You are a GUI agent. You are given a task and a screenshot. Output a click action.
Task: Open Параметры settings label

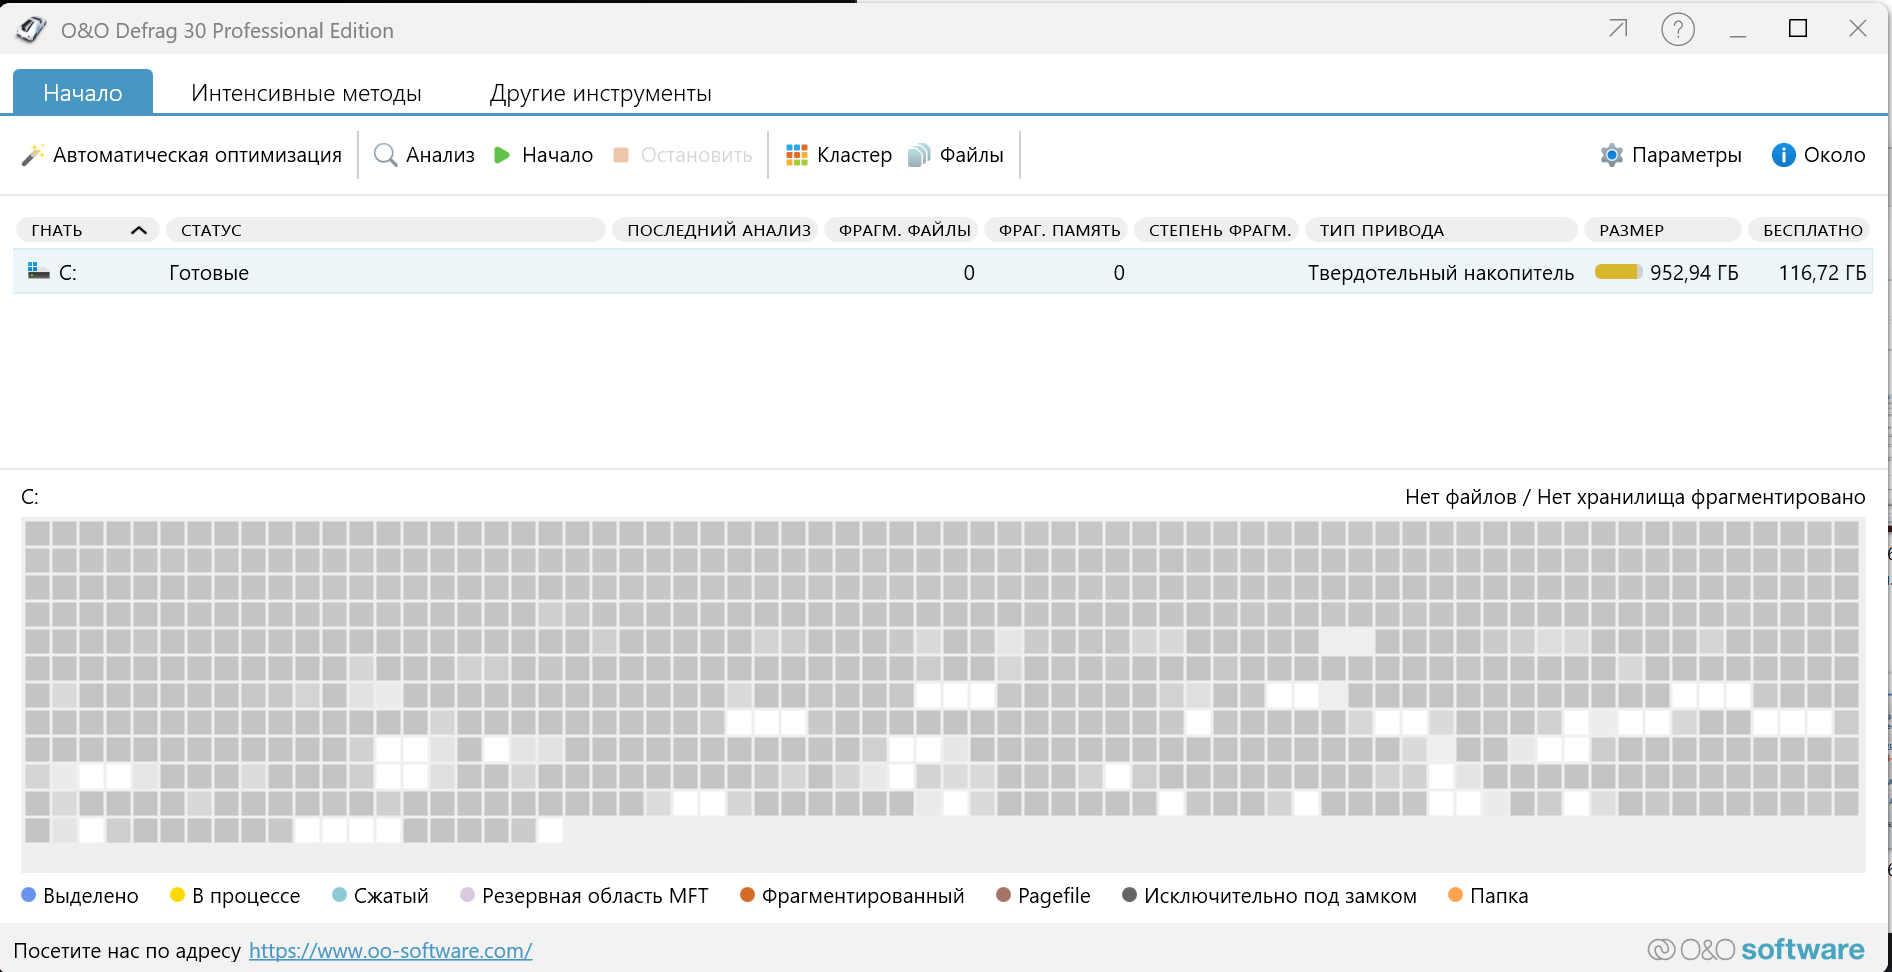pos(1686,155)
